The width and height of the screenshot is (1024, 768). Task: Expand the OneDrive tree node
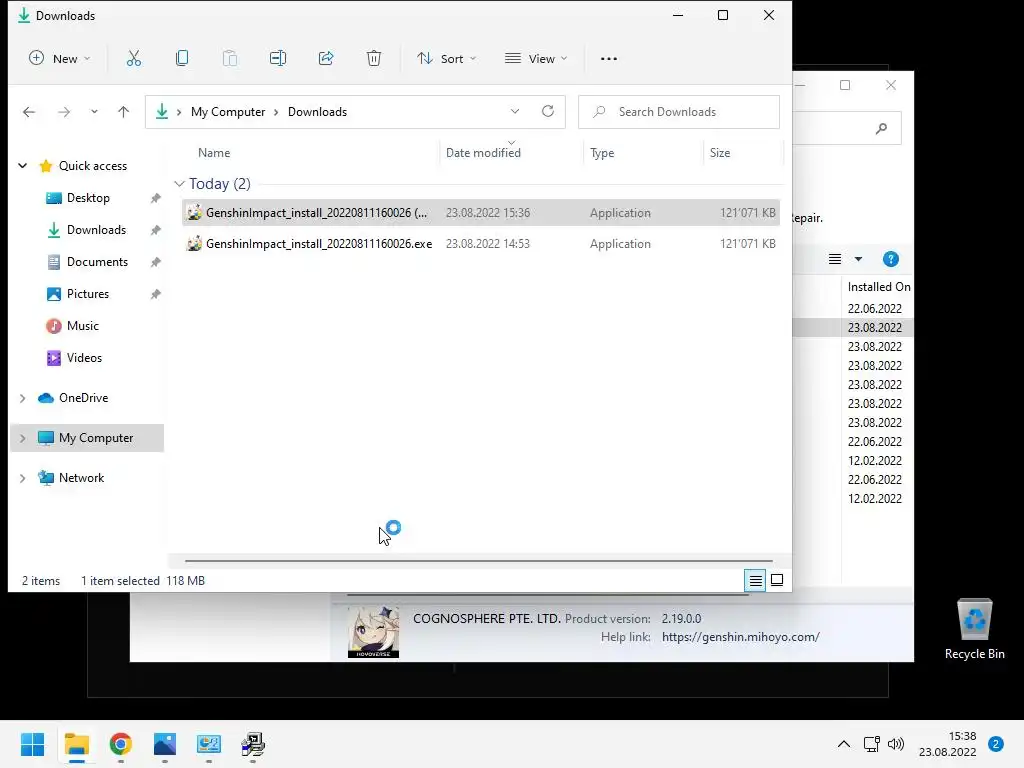tap(23, 398)
